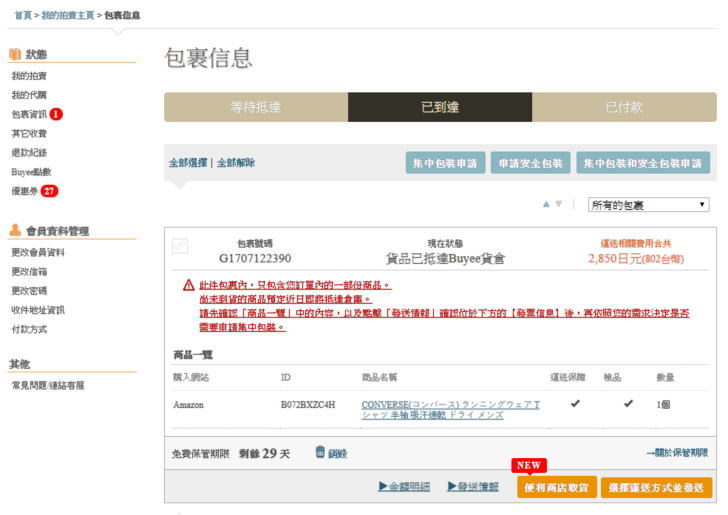Click 全部選擇 to select all packages

click(x=188, y=163)
